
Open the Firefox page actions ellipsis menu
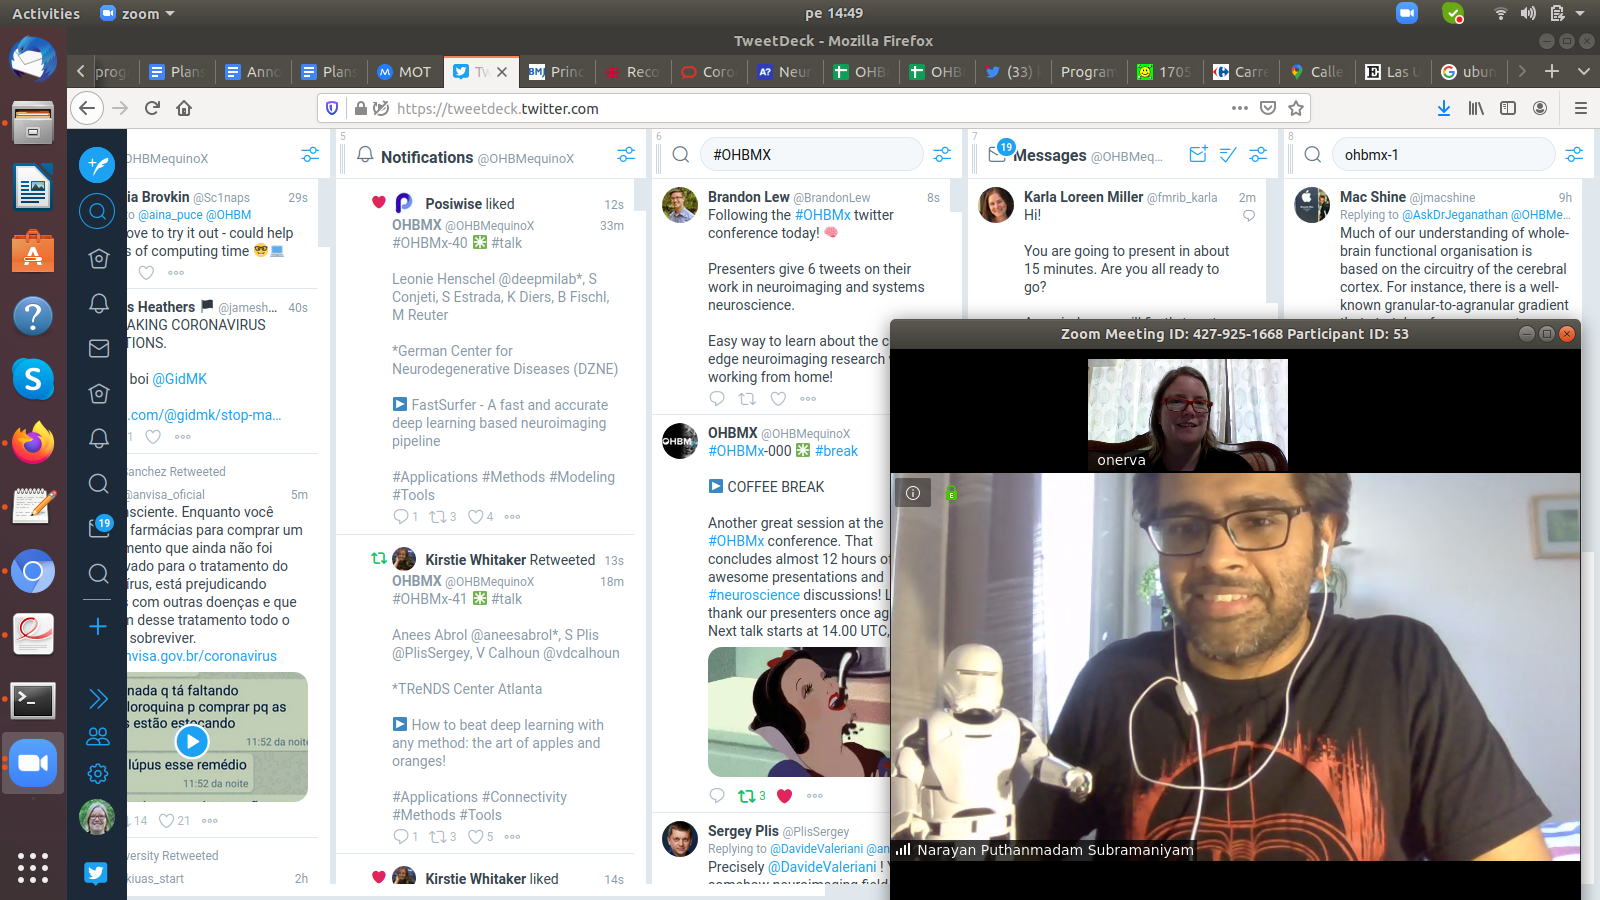(x=1240, y=108)
